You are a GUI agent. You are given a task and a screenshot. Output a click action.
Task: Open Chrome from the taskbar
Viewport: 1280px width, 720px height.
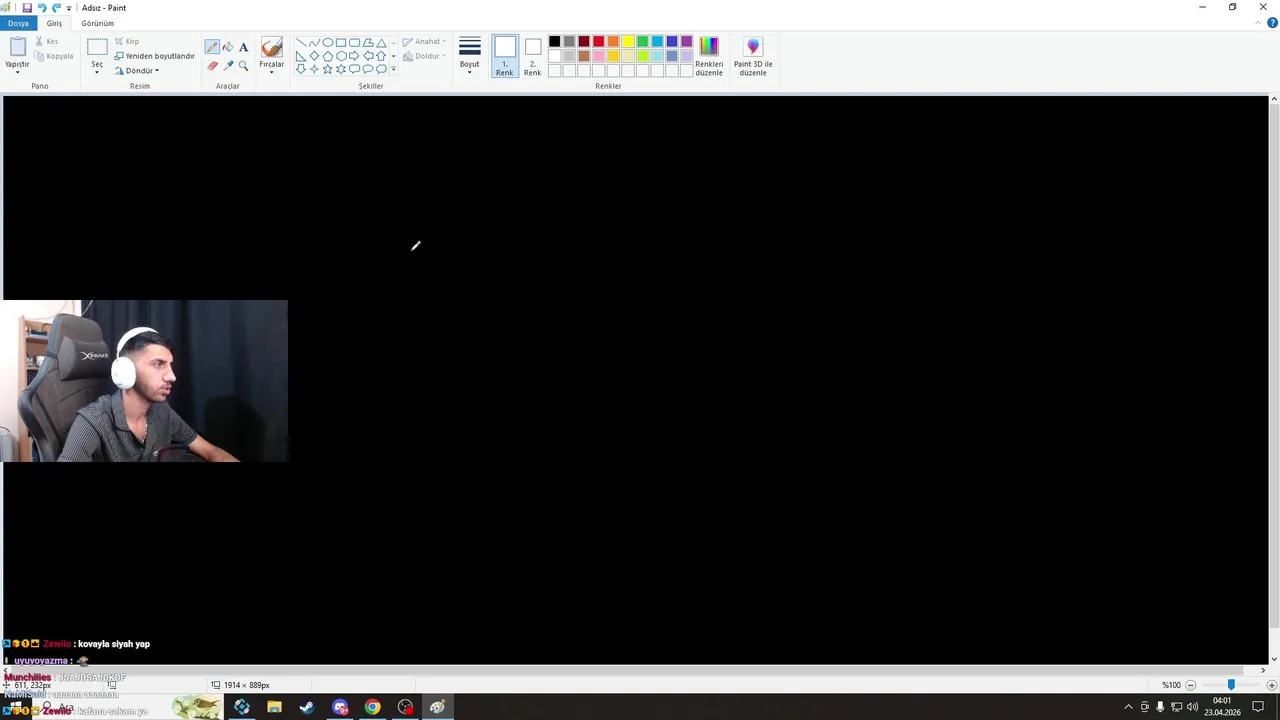(x=373, y=707)
